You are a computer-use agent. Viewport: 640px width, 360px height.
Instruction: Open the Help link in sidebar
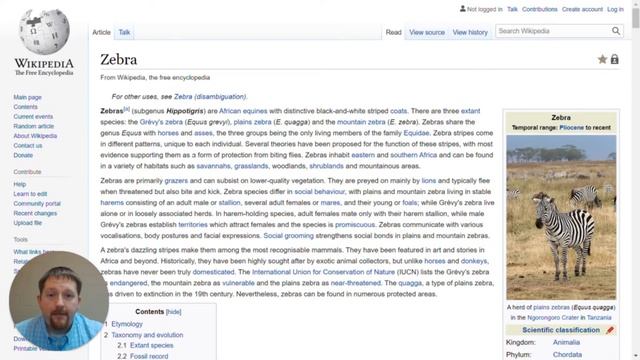[20, 184]
